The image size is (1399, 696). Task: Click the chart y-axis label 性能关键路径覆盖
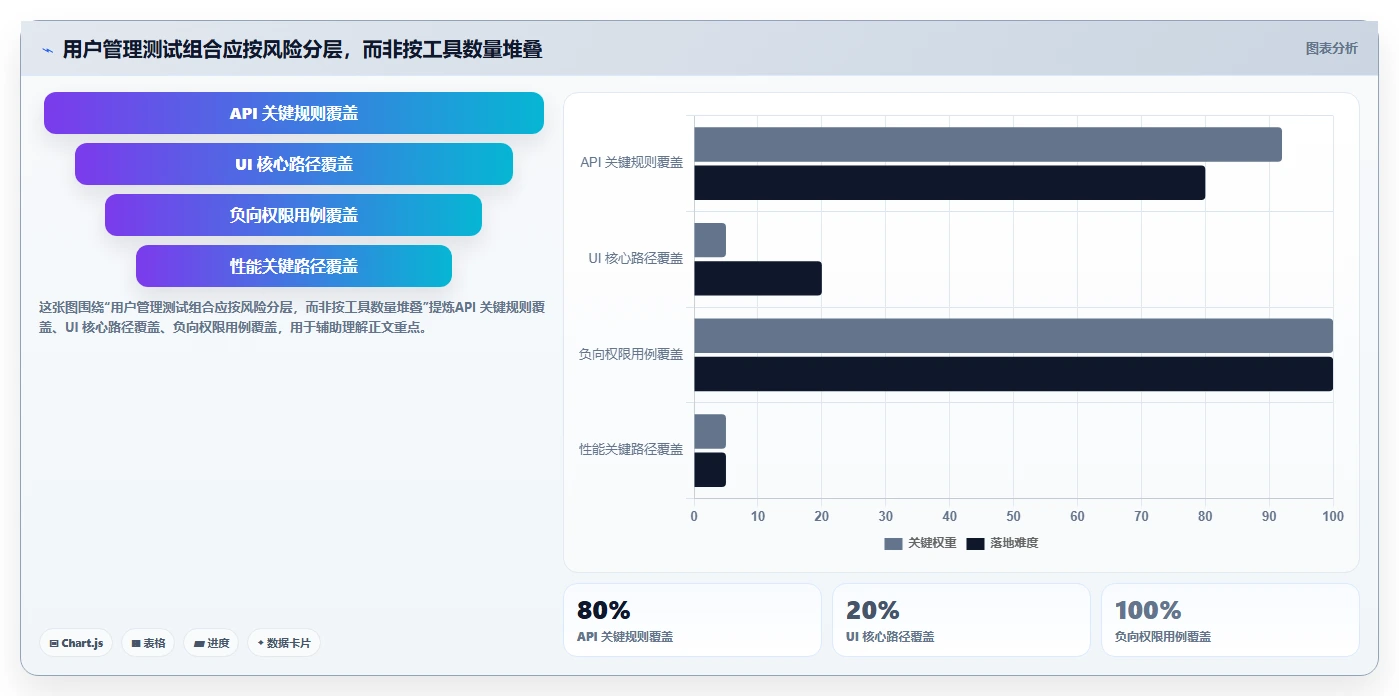[x=631, y=450]
